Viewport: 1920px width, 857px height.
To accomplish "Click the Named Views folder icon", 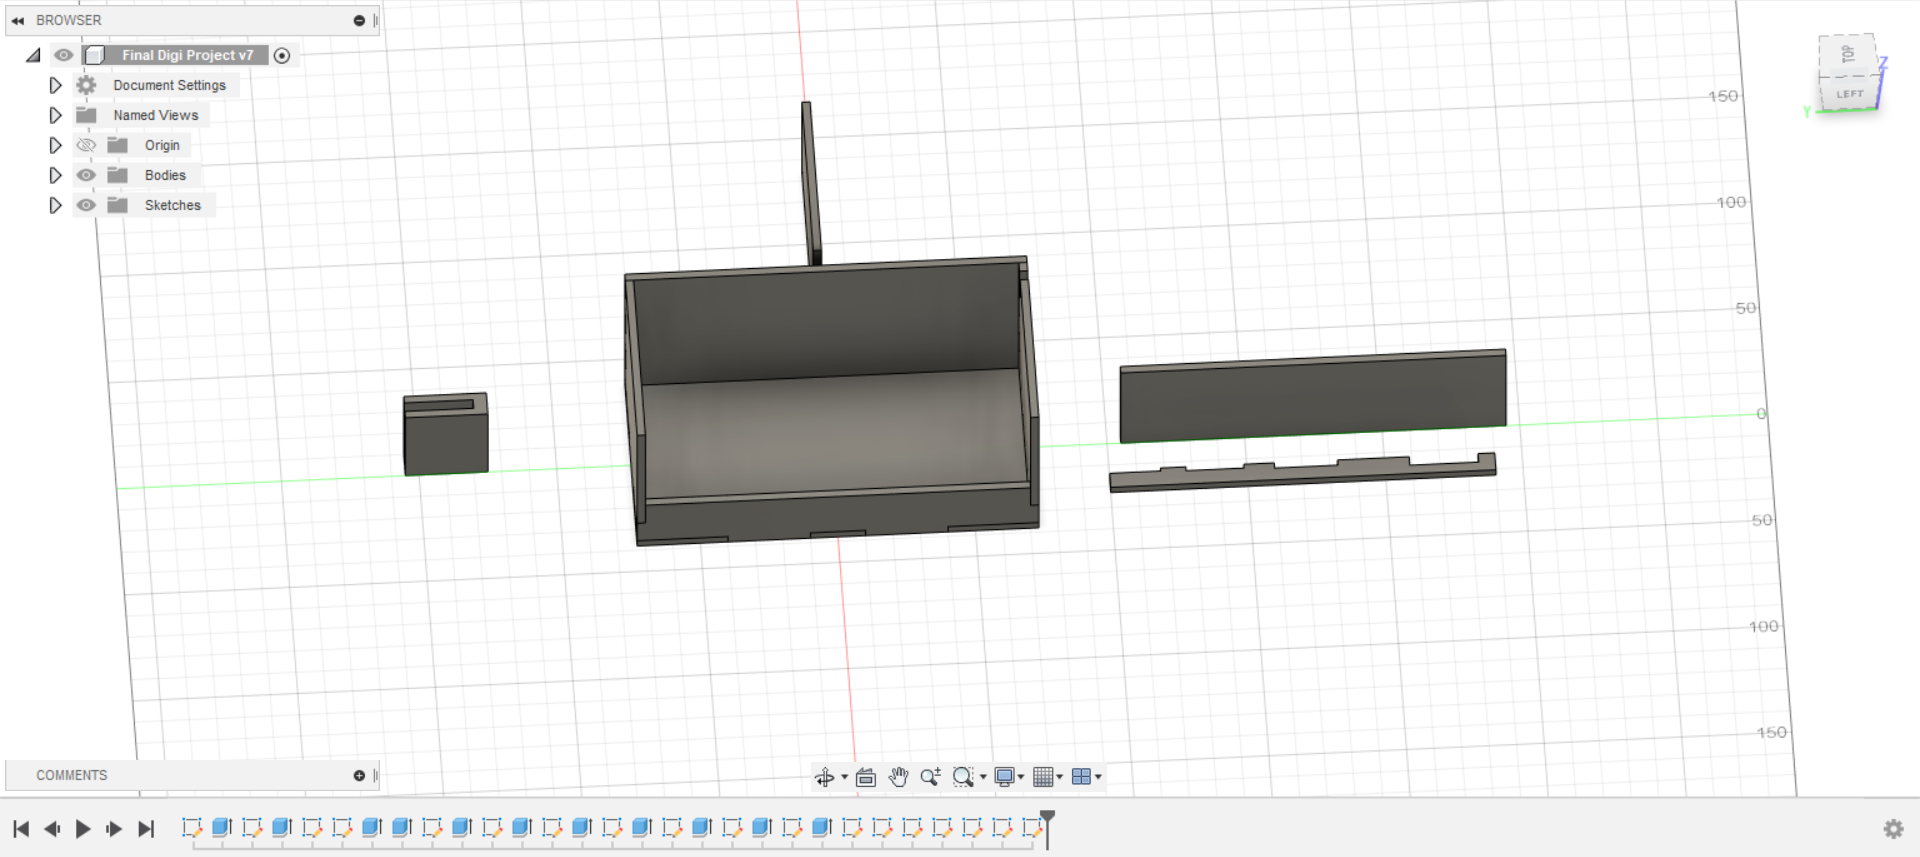I will pyautogui.click(x=87, y=115).
